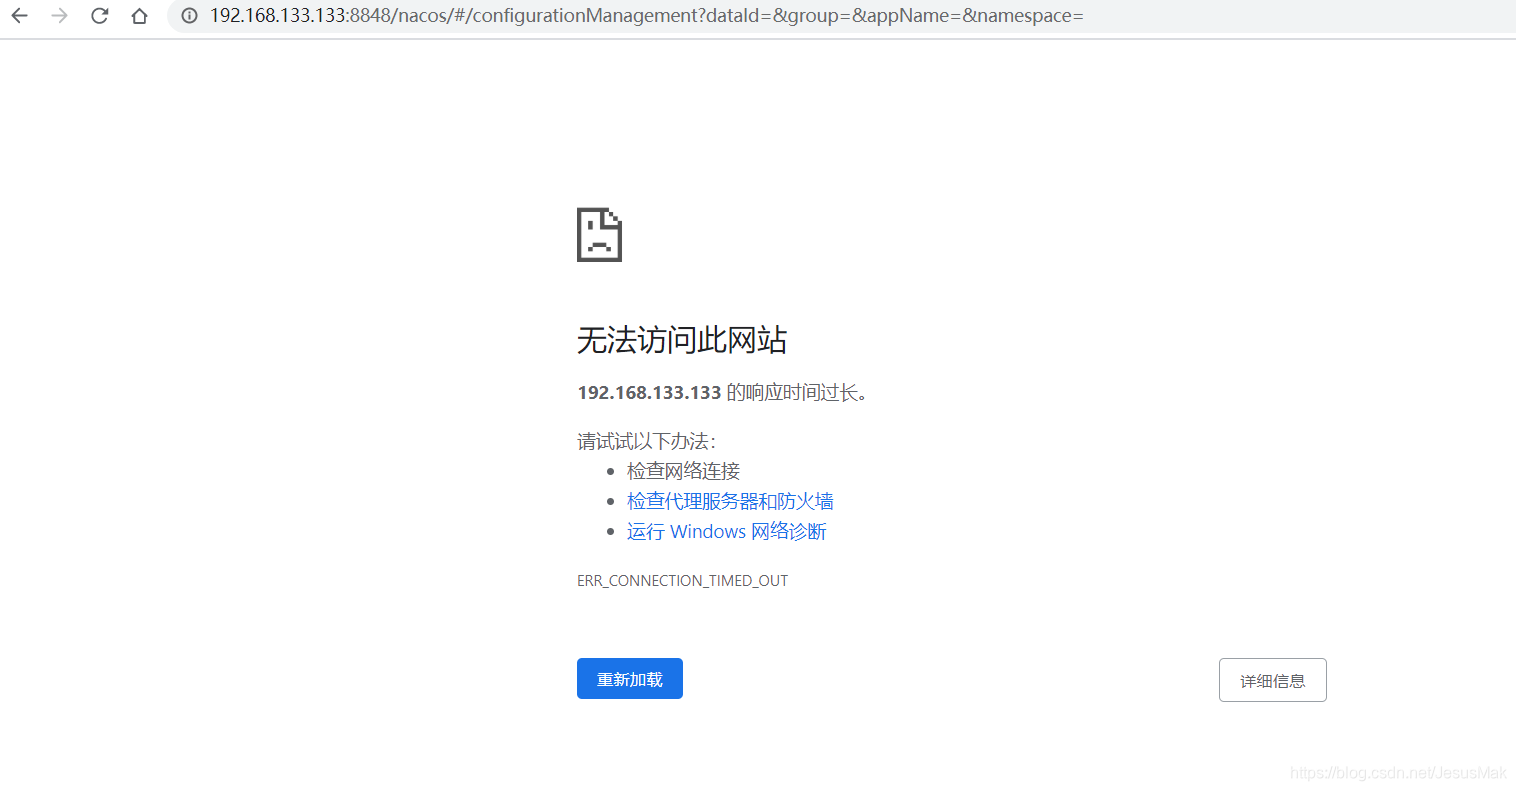This screenshot has height=791, width=1516.
Task: Open the 运行 Windows 网络诊断 link
Action: coord(726,531)
